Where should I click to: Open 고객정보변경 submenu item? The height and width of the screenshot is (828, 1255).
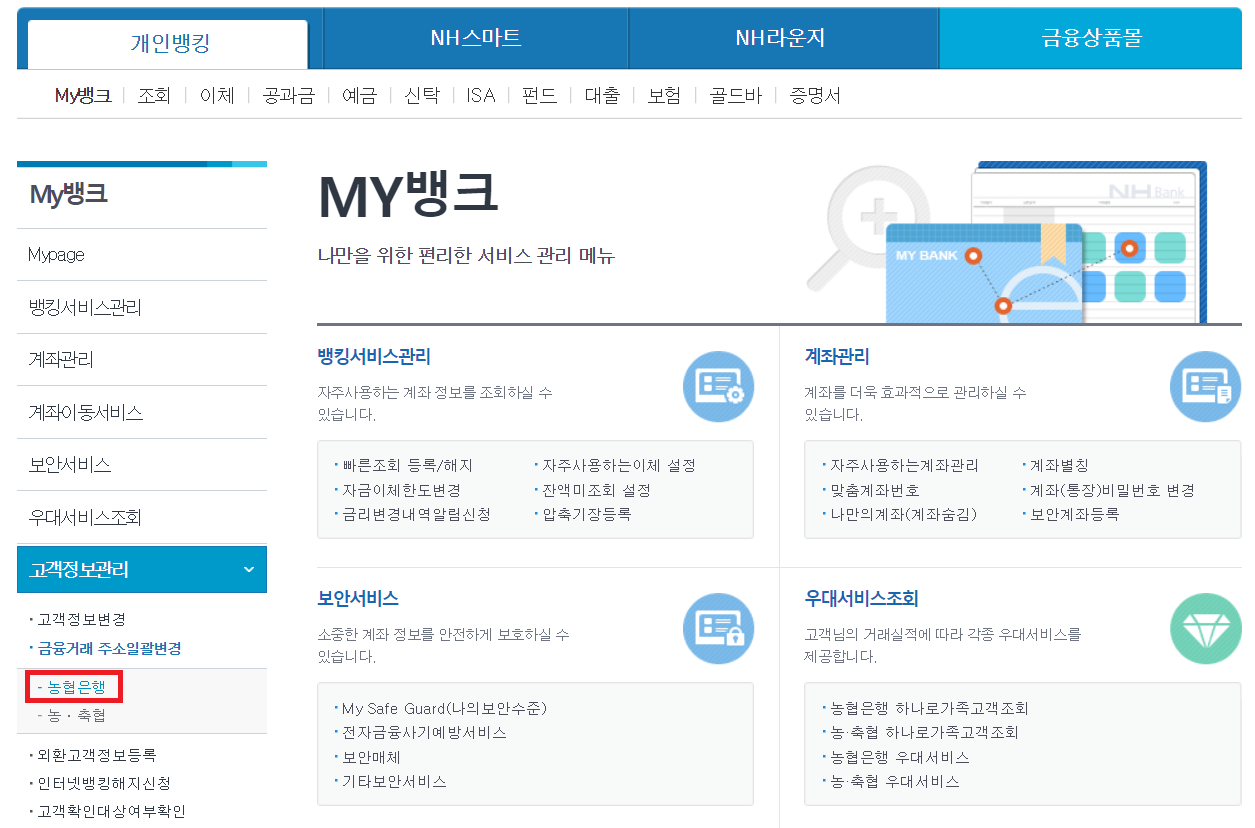[82, 620]
